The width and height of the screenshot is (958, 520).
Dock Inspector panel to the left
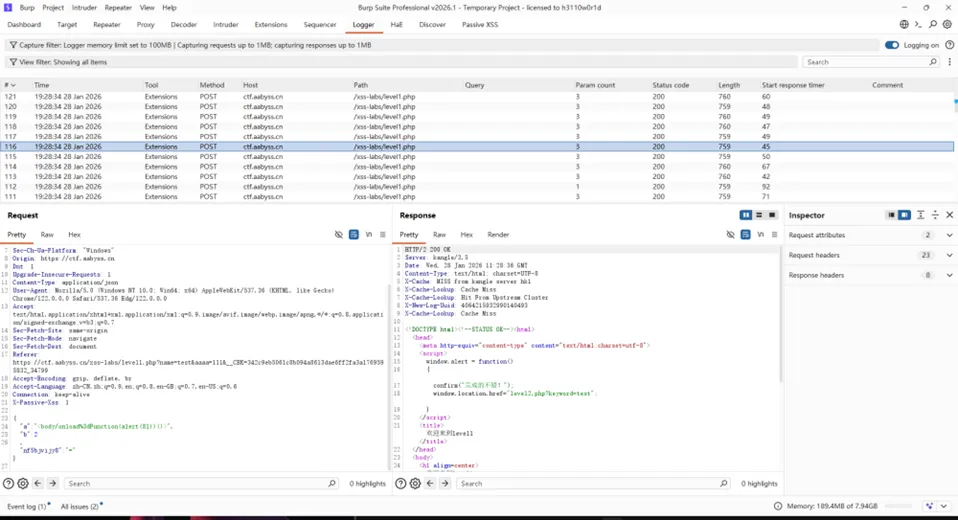pos(891,215)
